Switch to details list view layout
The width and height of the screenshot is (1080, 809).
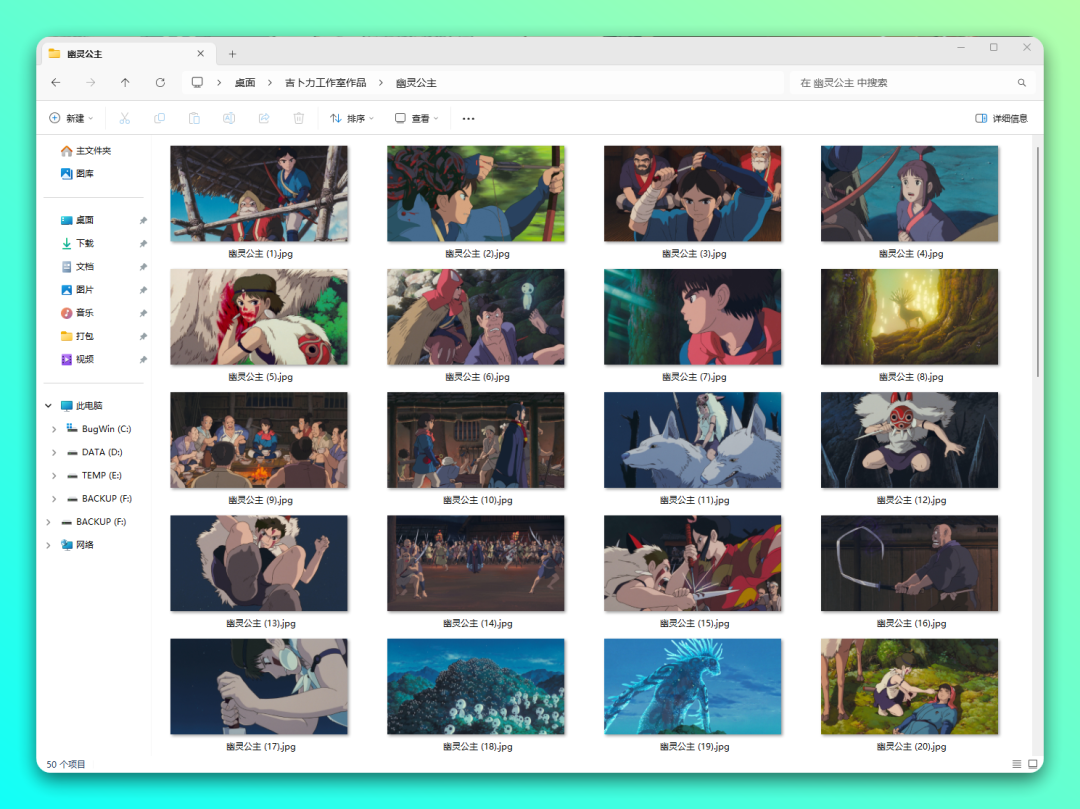point(1017,764)
